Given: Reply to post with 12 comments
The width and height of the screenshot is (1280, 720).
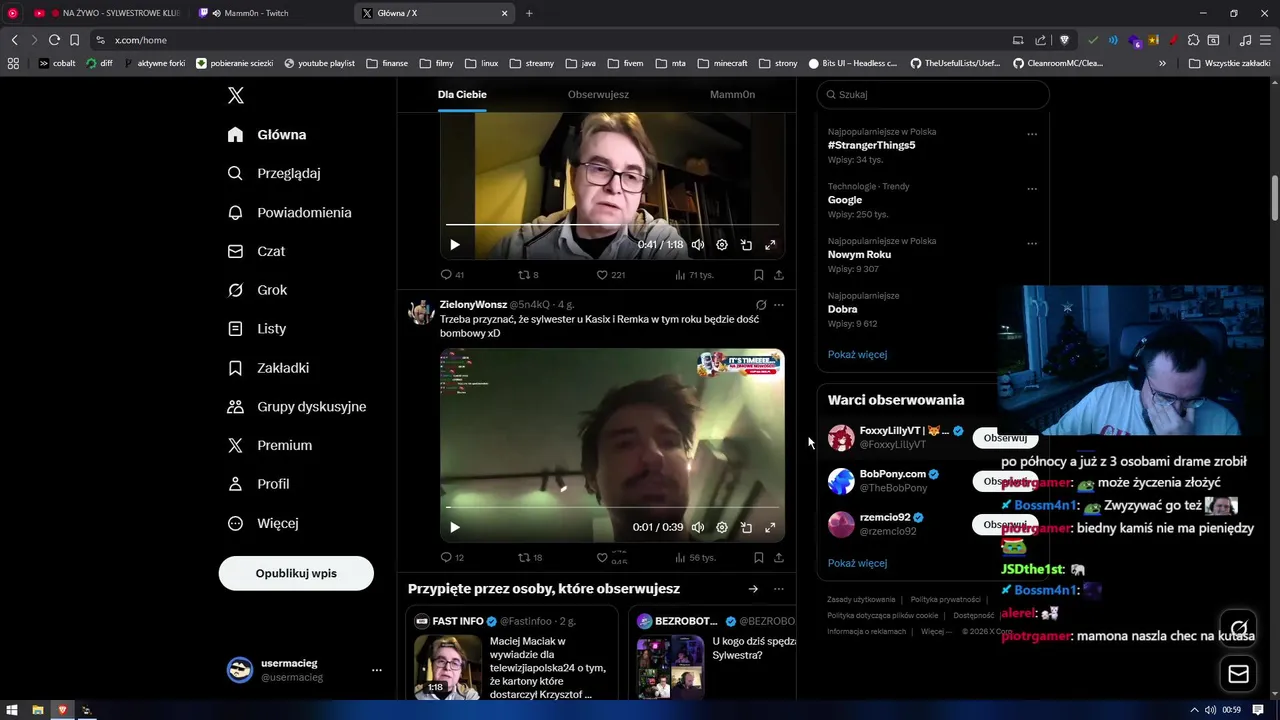Looking at the screenshot, I should click(x=452, y=558).
